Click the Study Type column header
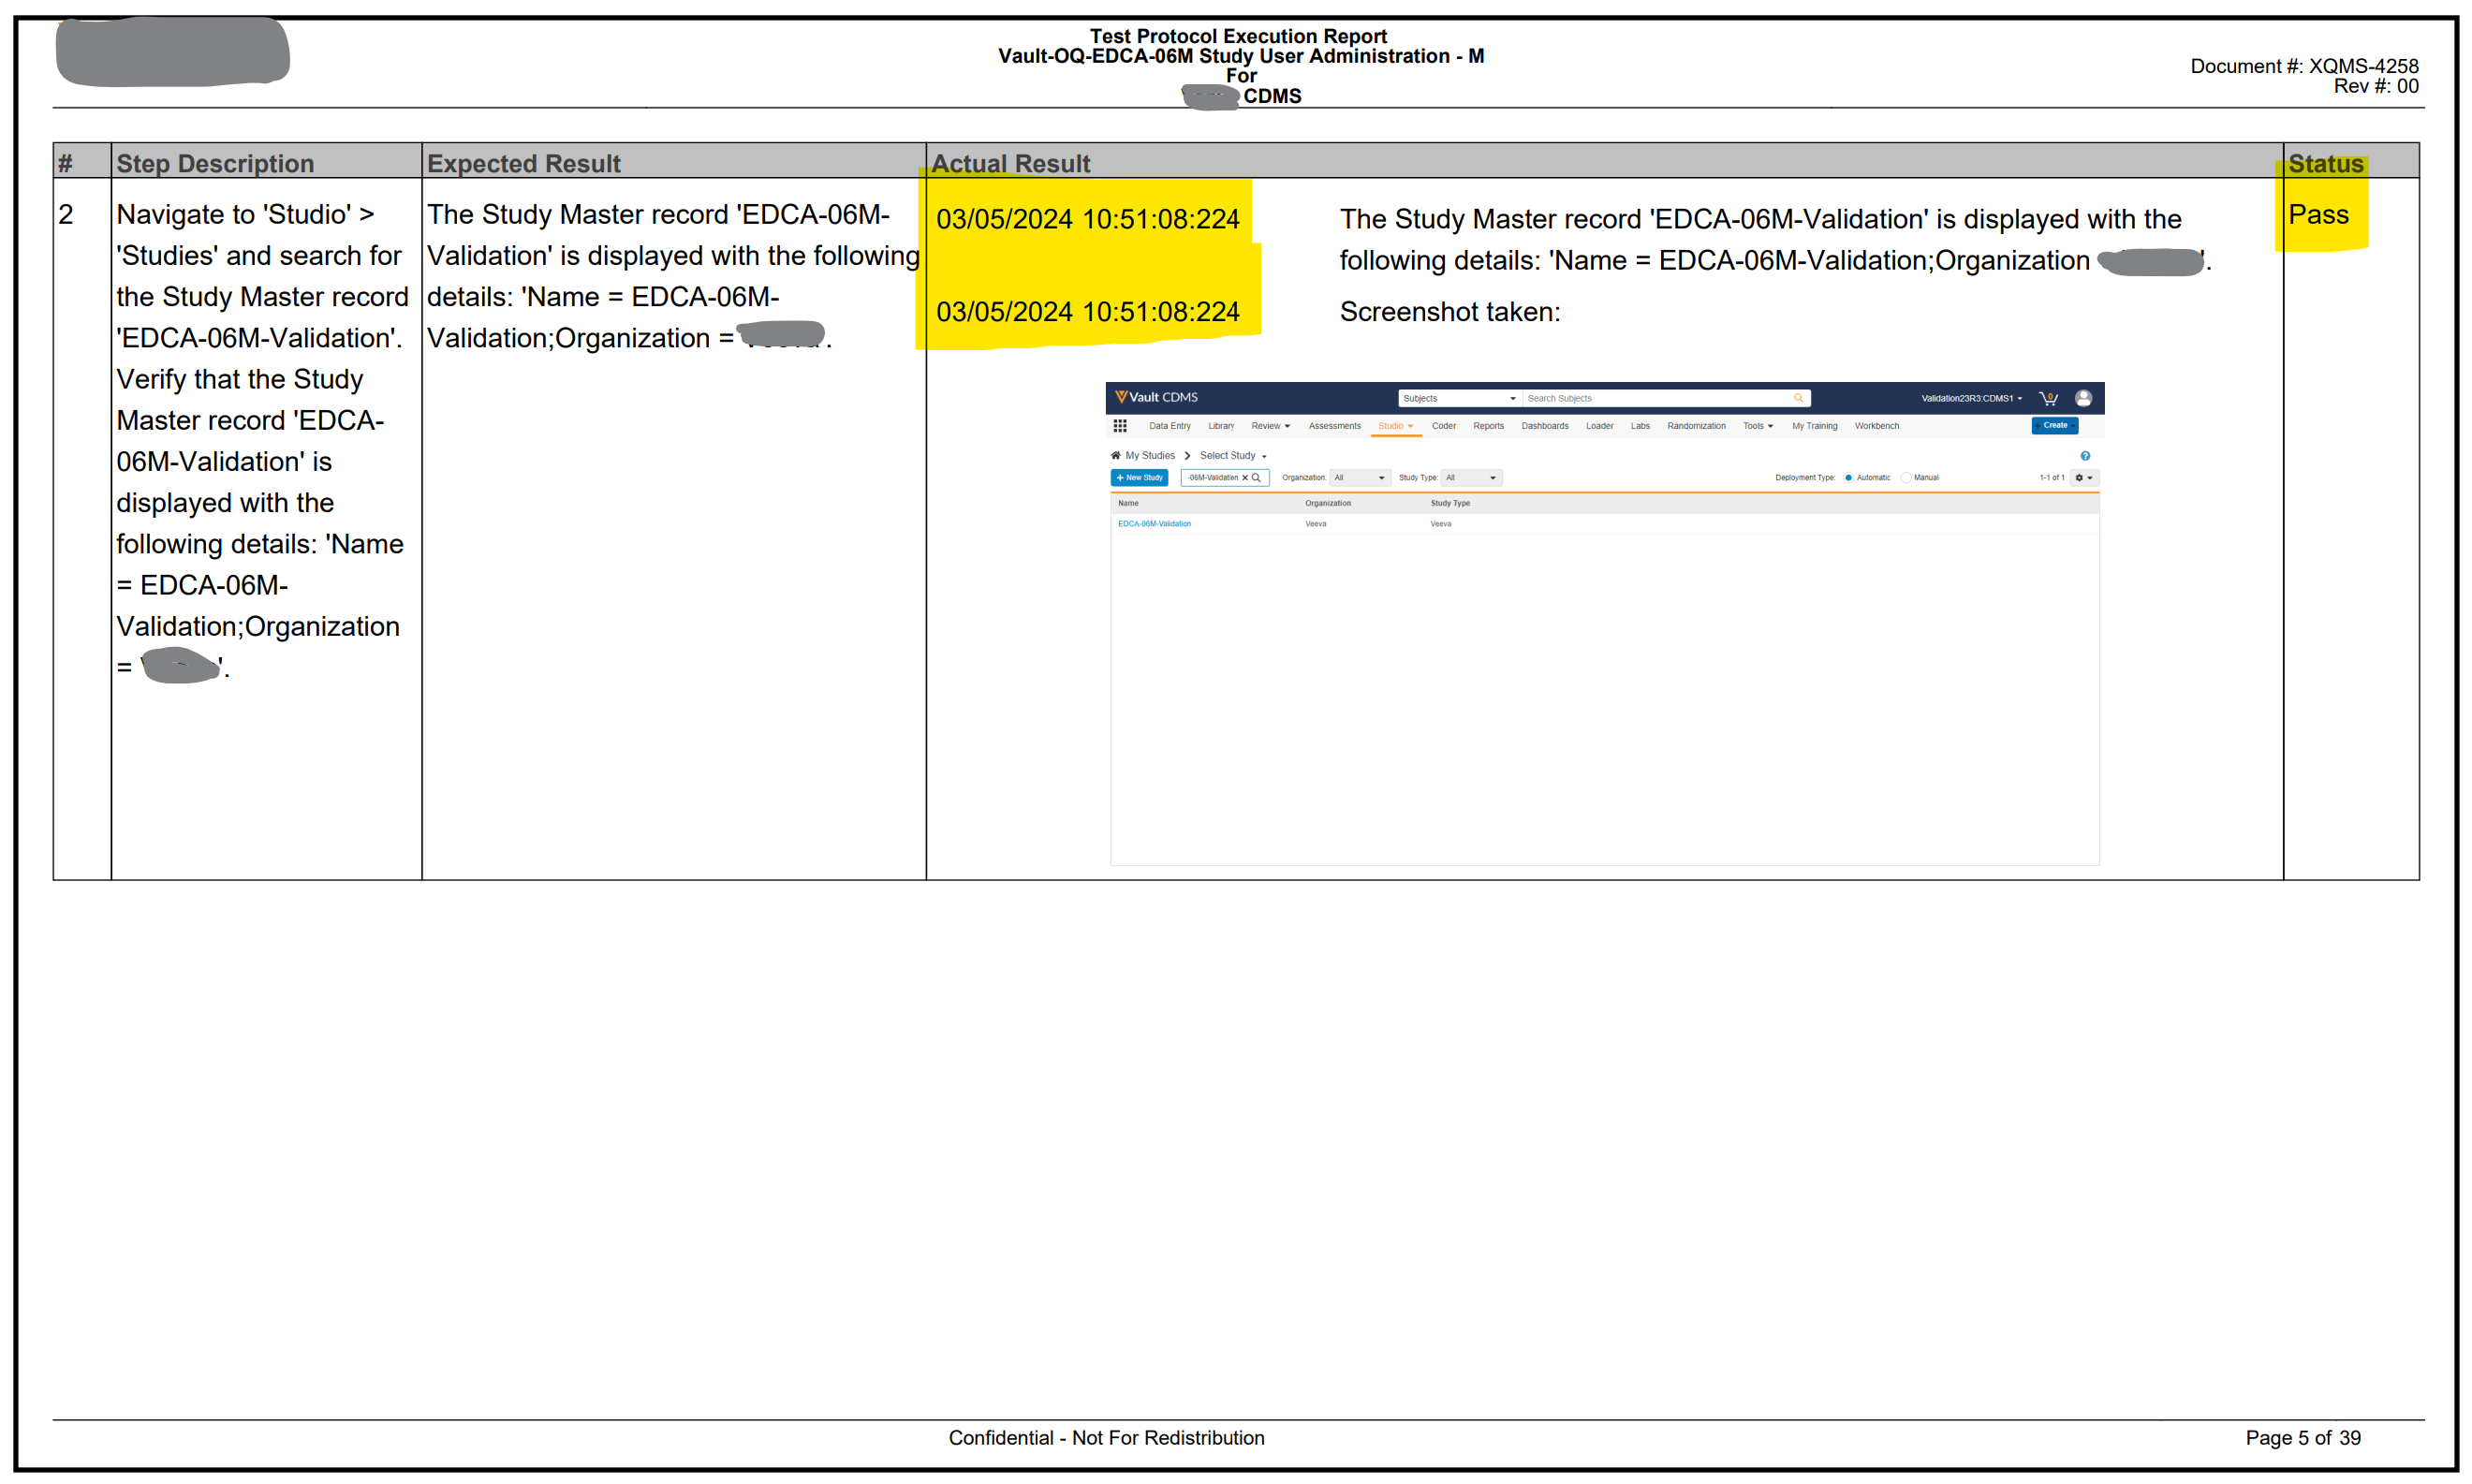Screen dimensions: 2472x1484 [1451, 503]
